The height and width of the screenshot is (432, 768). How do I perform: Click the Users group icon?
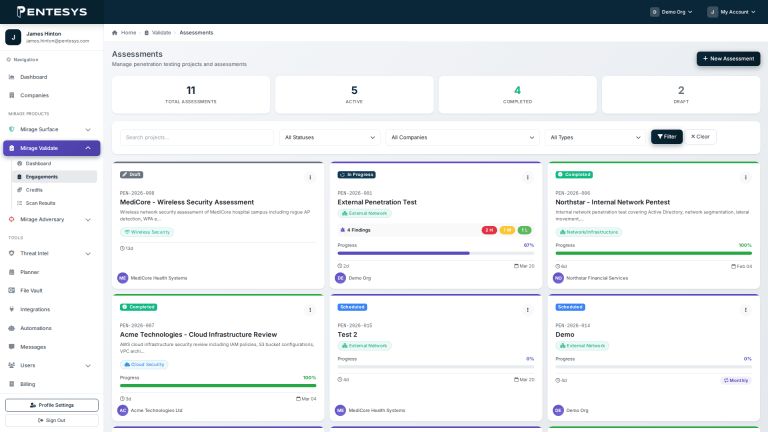(x=12, y=365)
